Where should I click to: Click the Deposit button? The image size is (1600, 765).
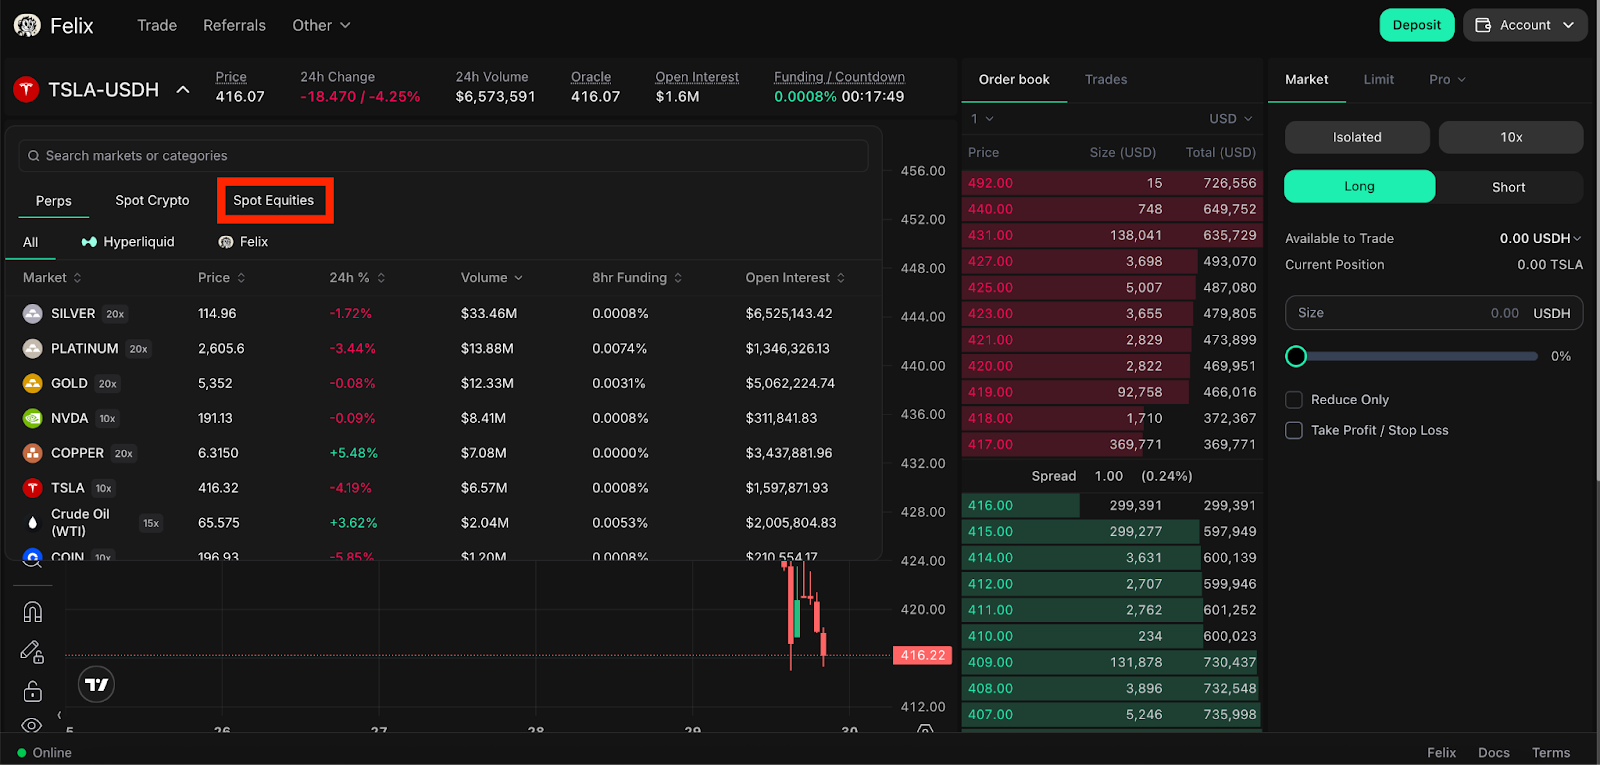coord(1416,25)
